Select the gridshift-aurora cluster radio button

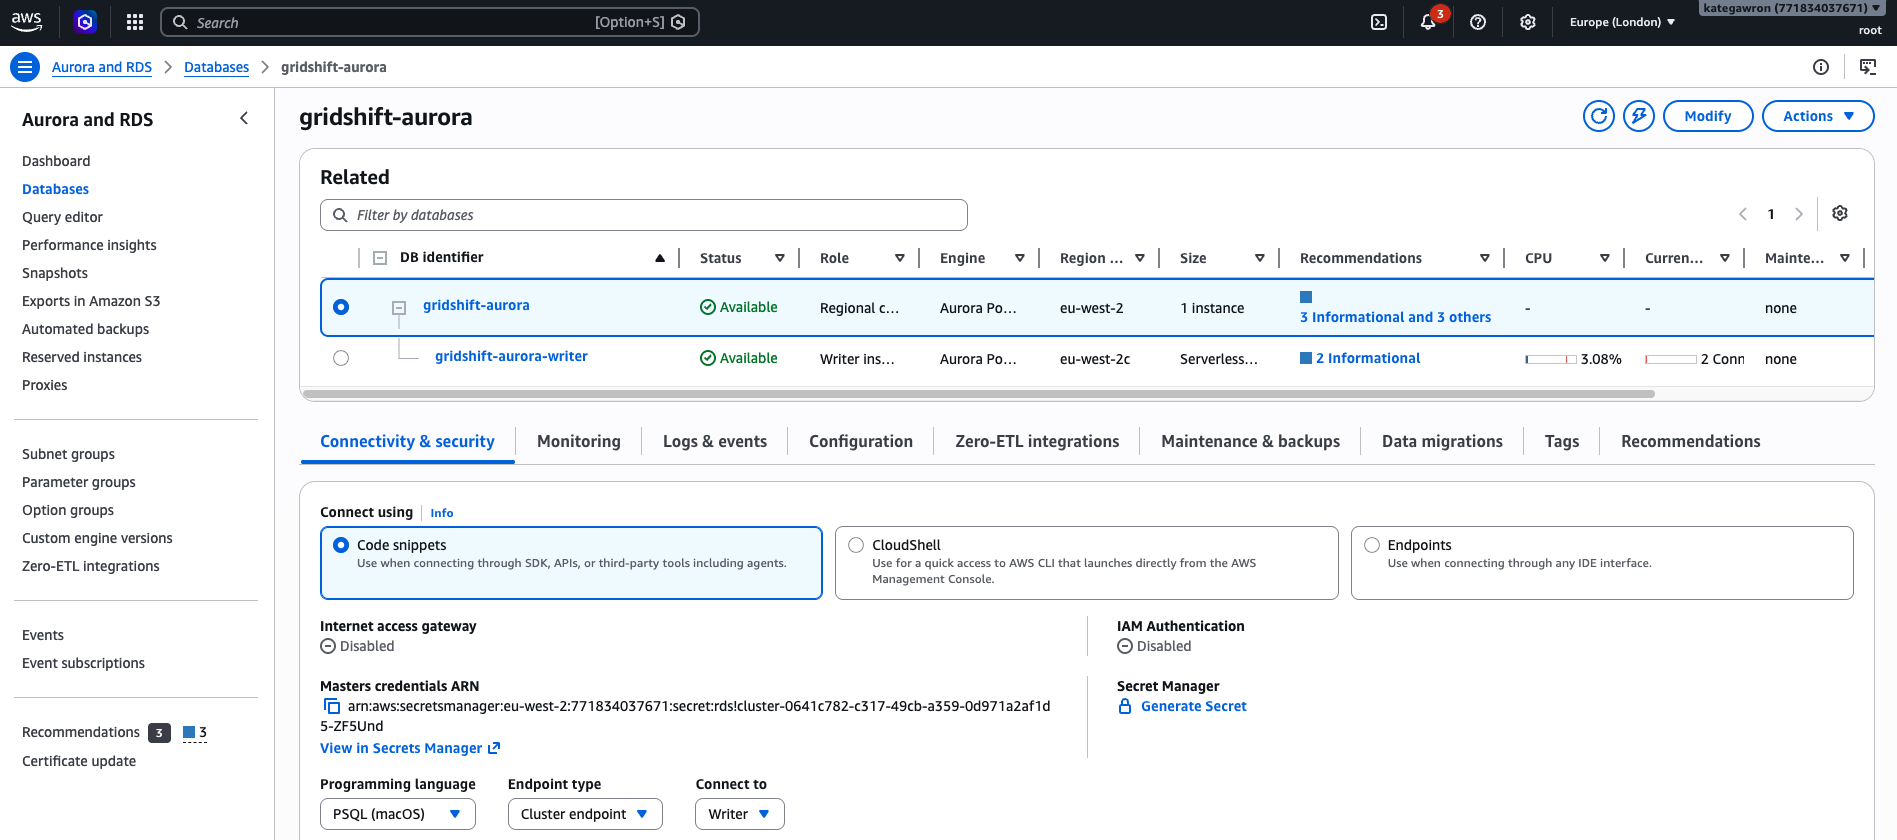click(341, 307)
